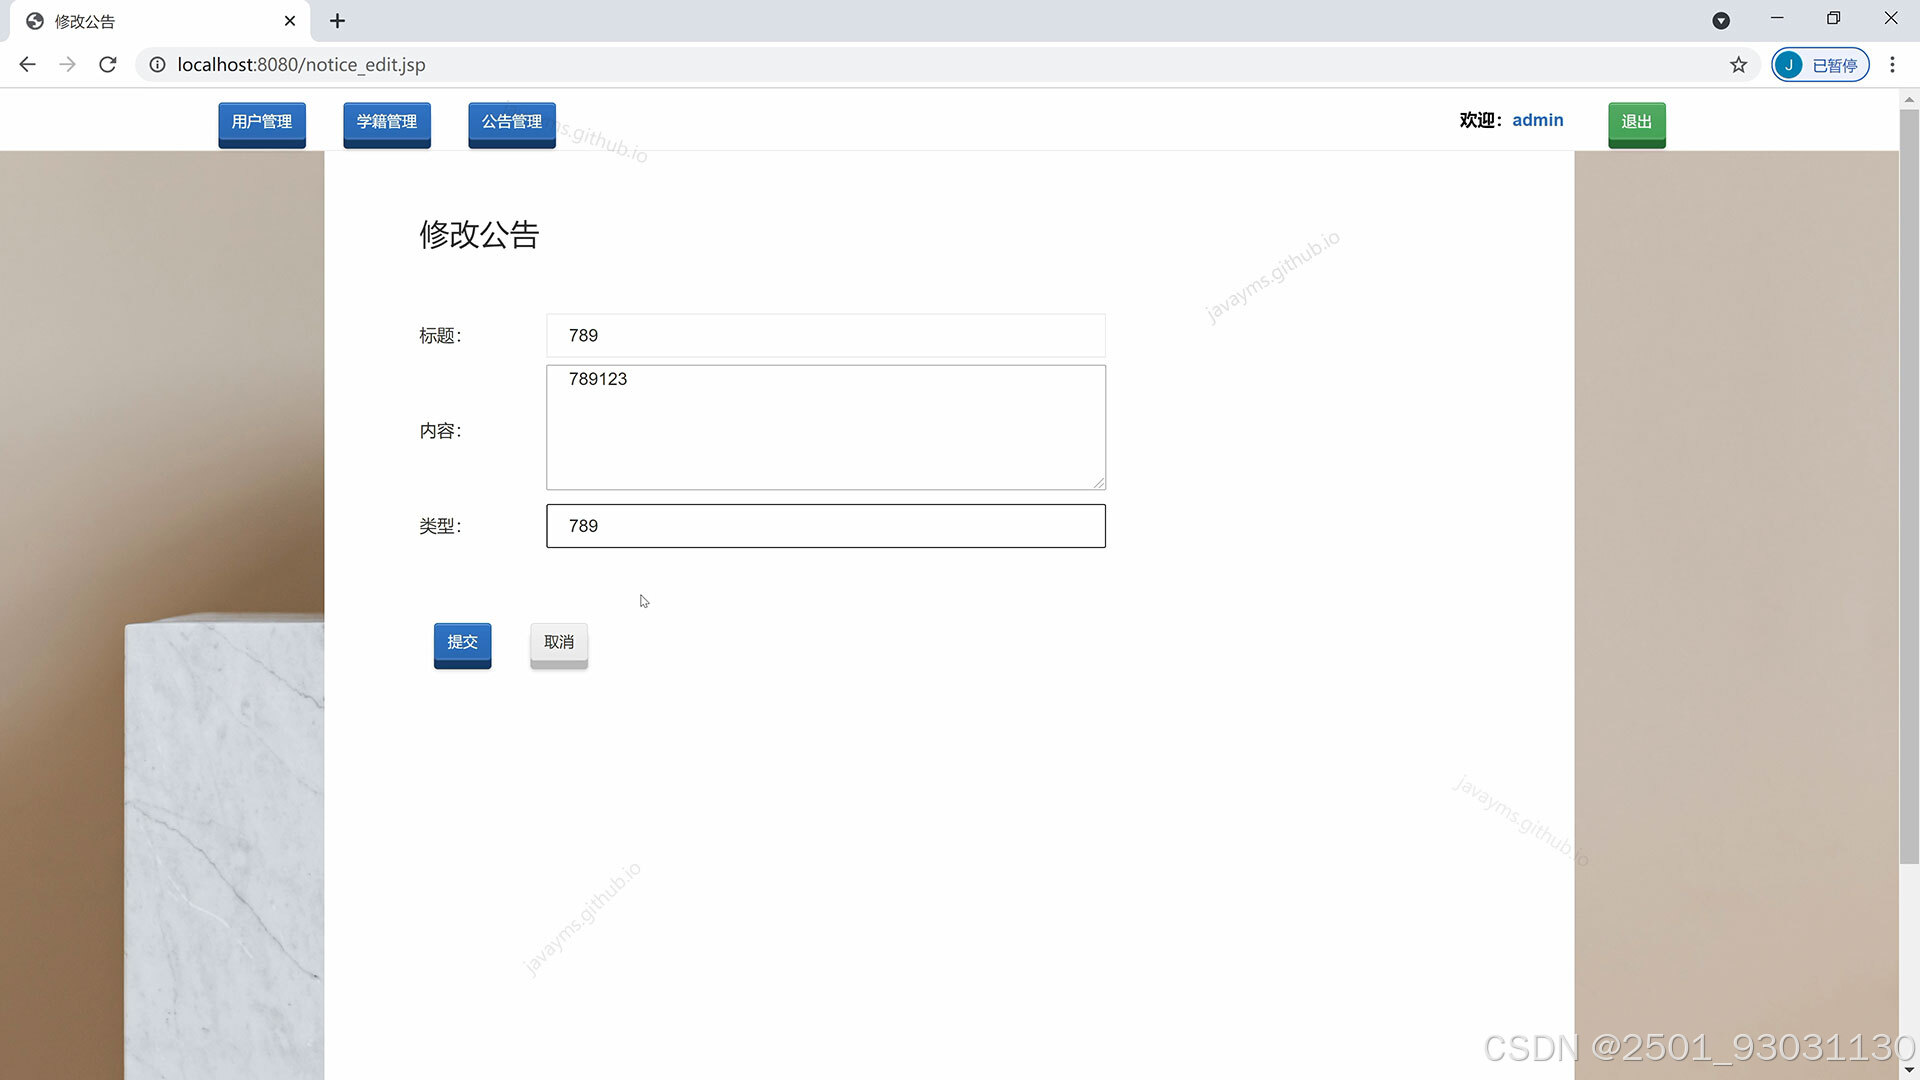View site information icon in address bar
1920x1080 pixels.
click(157, 64)
